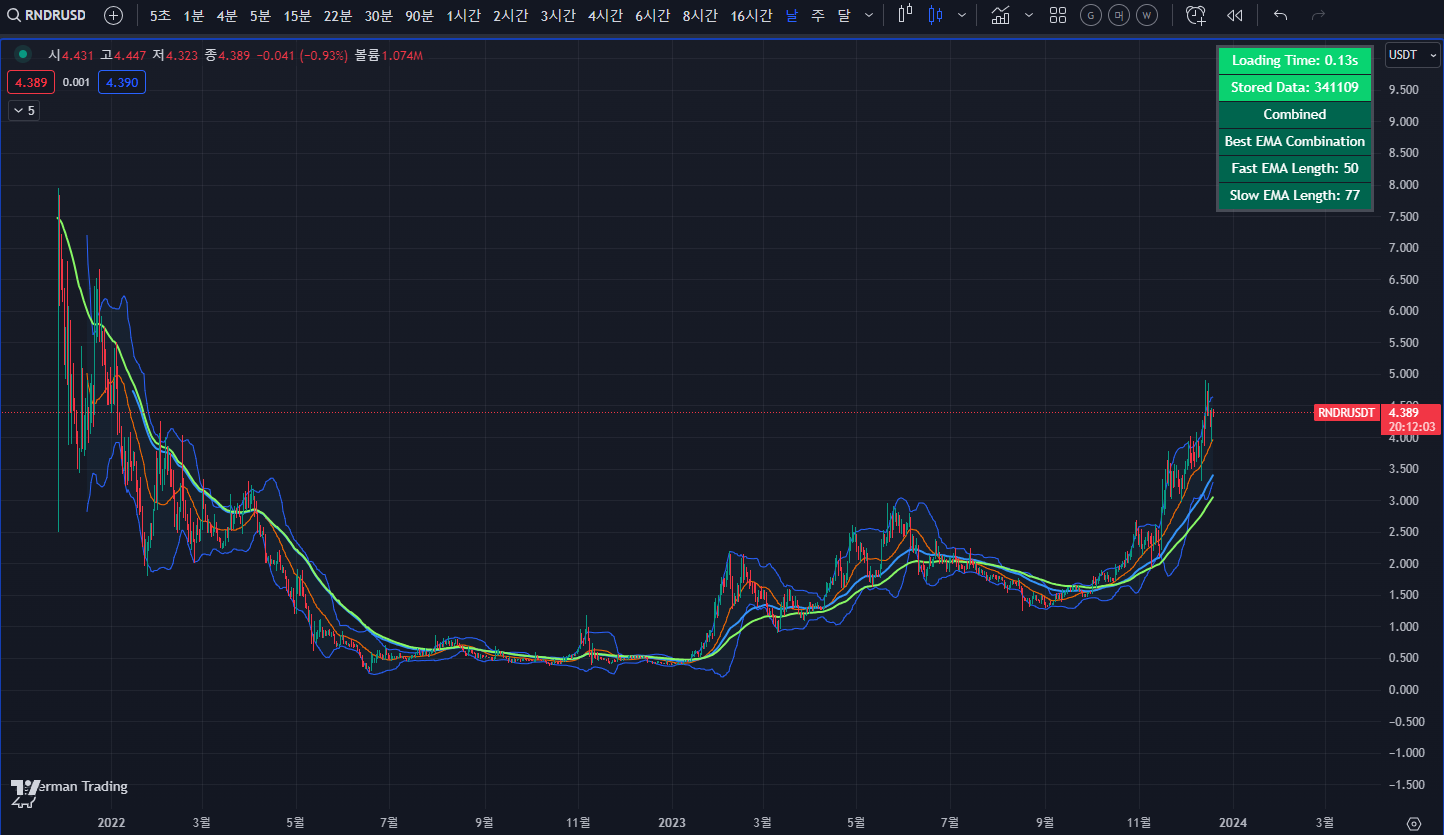This screenshot has height=835, width=1444.
Task: Click the 볼륨 1.074M volume readout
Action: point(389,55)
